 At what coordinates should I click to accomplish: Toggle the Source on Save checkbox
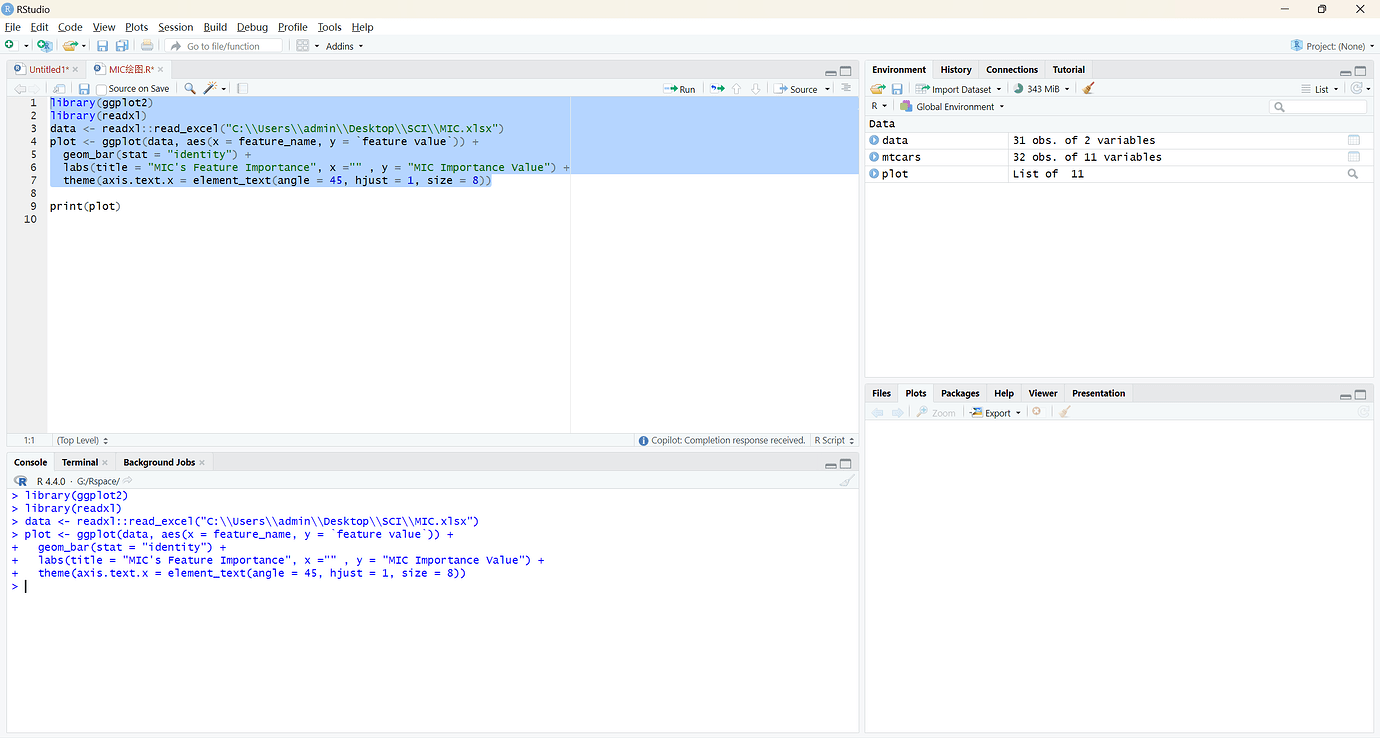click(x=101, y=89)
